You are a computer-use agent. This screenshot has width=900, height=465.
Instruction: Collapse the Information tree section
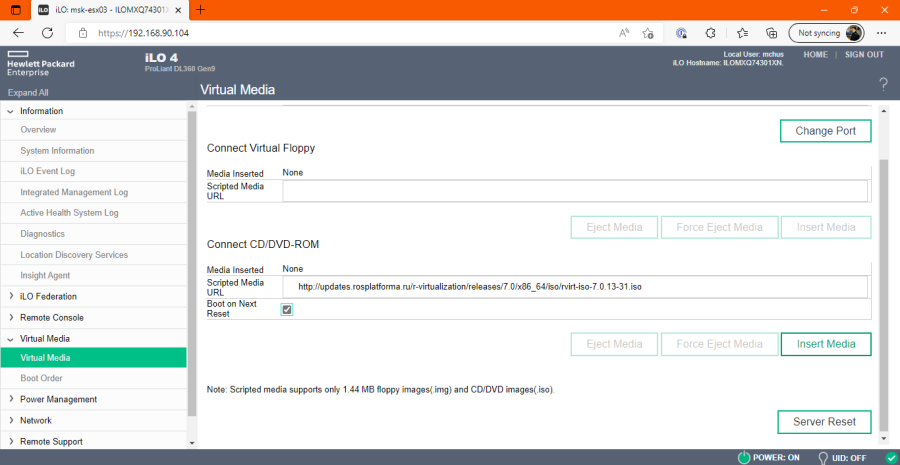pos(11,111)
